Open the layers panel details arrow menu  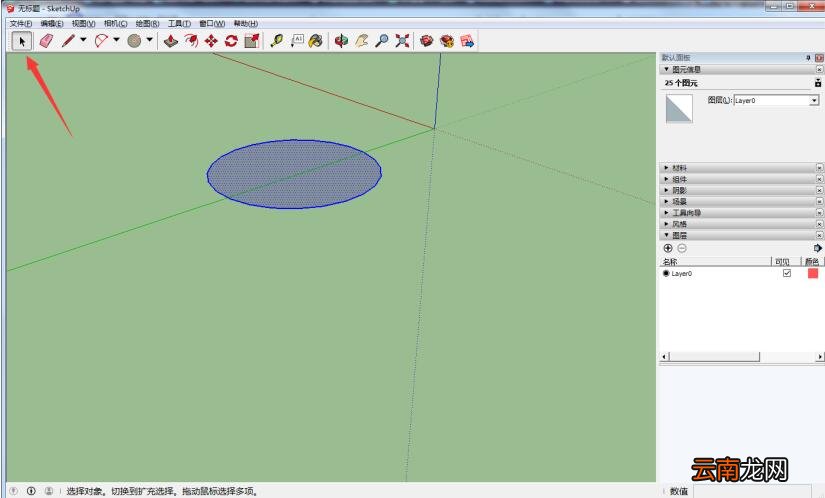coord(818,248)
